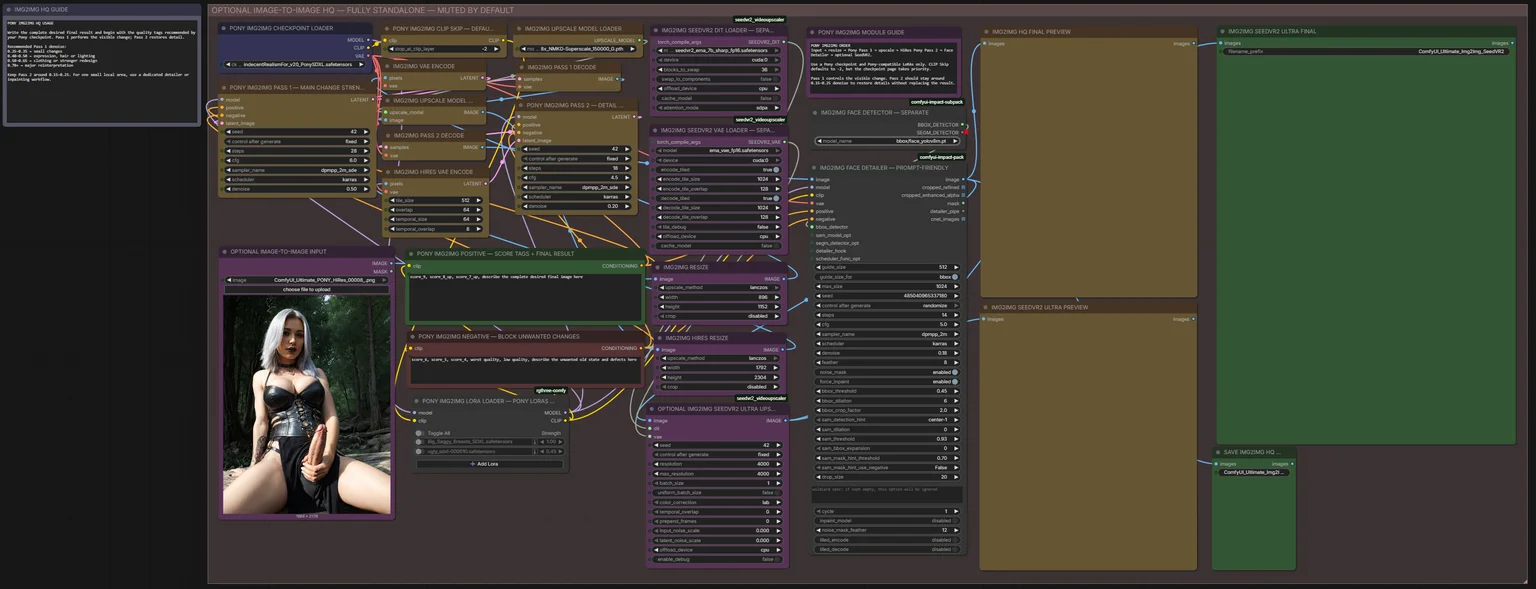This screenshot has width=1536, height=589.
Task: Click the red SEGM_DETECTOR output slot
Action: (967, 132)
